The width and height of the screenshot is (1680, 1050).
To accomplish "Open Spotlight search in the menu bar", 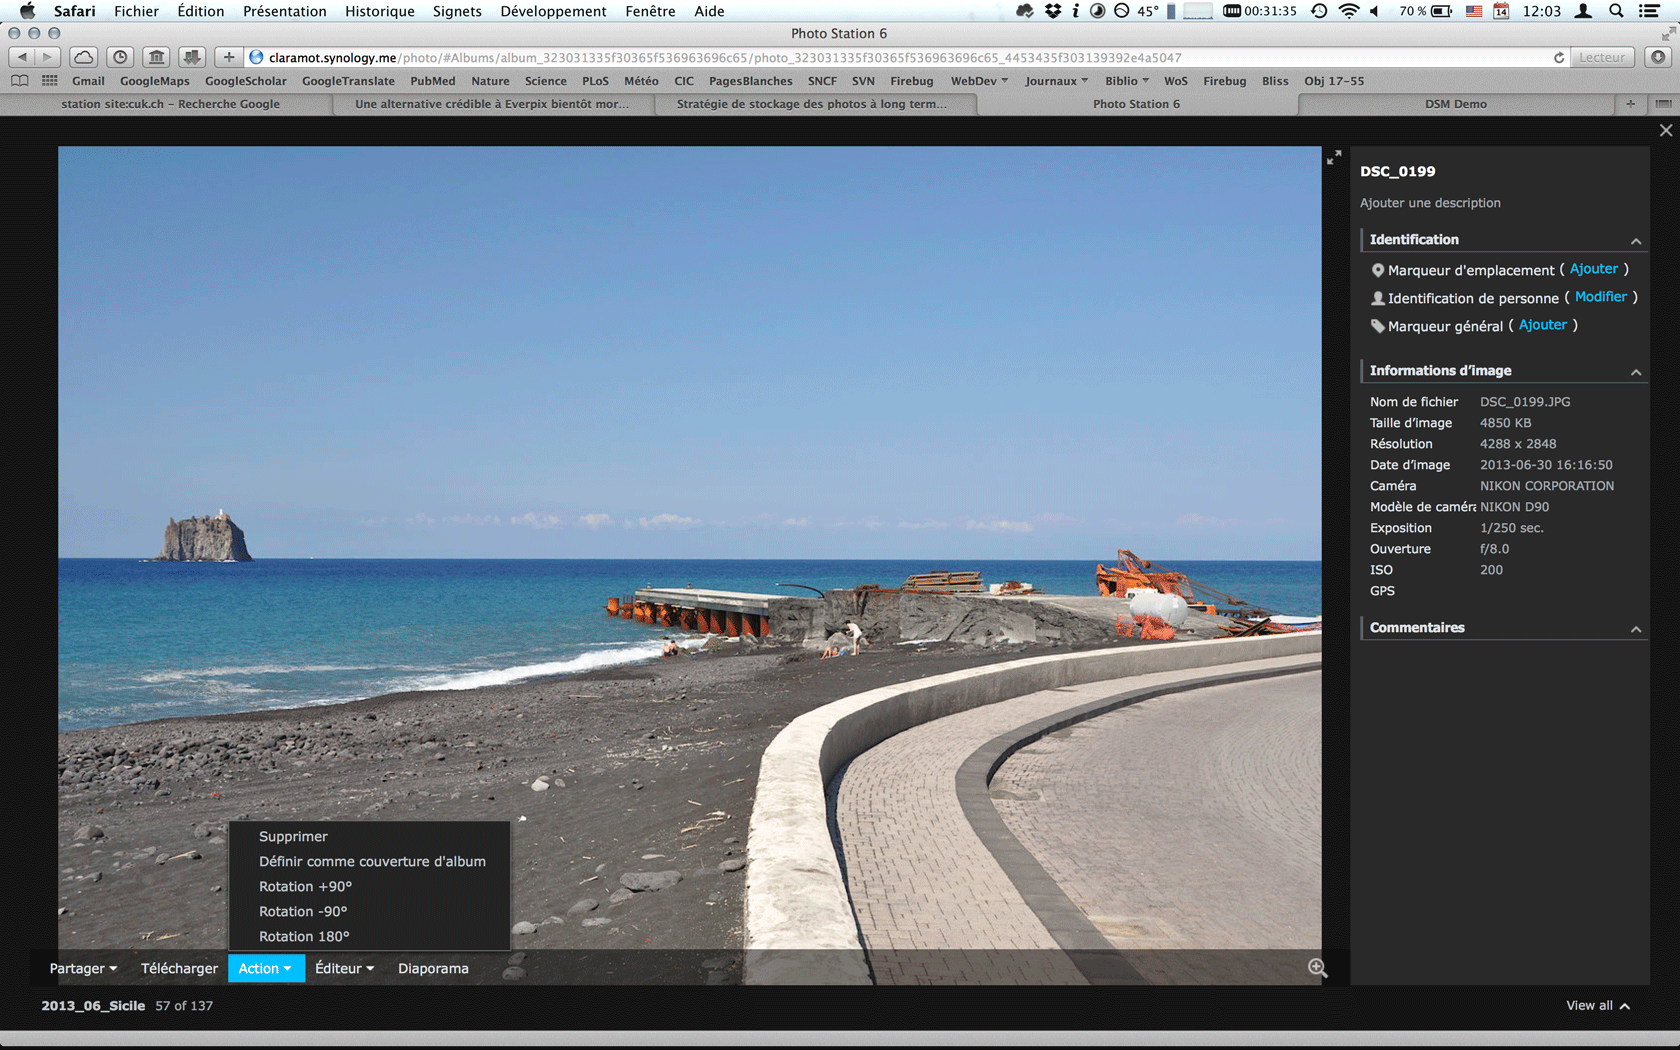I will tap(1616, 11).
